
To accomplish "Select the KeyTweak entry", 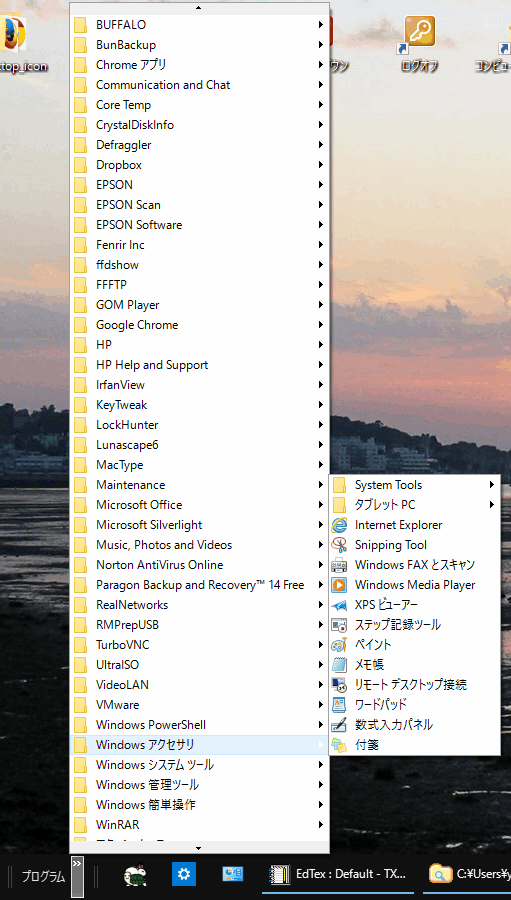I will point(199,405).
